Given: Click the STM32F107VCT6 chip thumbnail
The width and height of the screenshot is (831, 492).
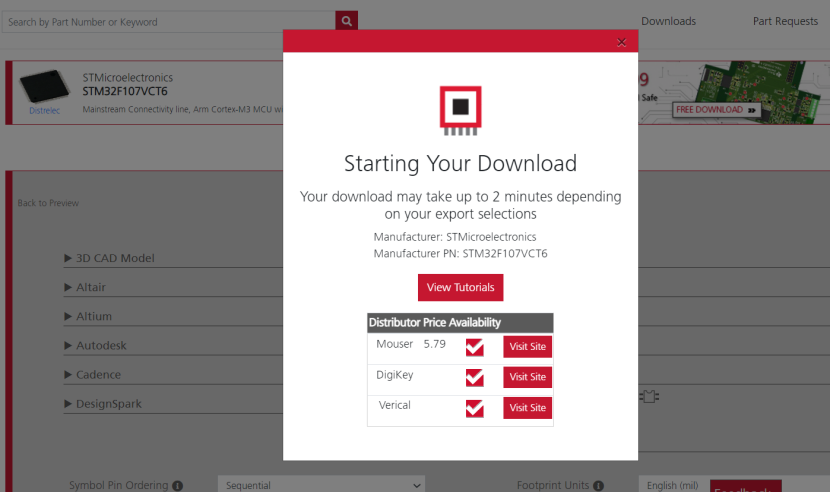Looking at the screenshot, I should [45, 85].
